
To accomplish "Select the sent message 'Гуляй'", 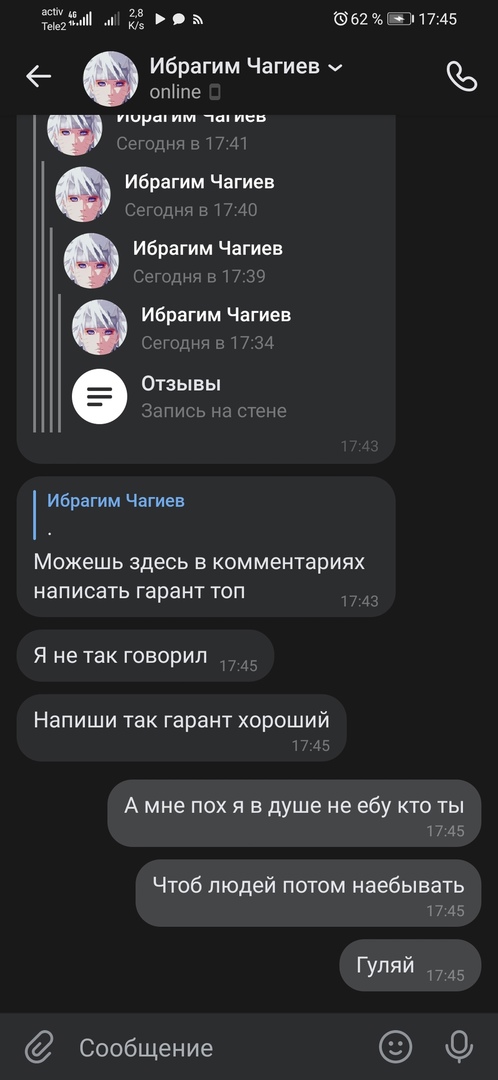I will pos(411,965).
